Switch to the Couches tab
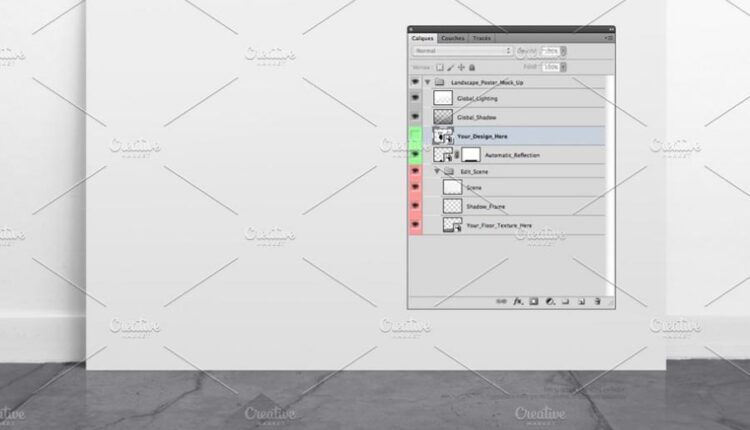The height and width of the screenshot is (430, 750). pyautogui.click(x=453, y=38)
